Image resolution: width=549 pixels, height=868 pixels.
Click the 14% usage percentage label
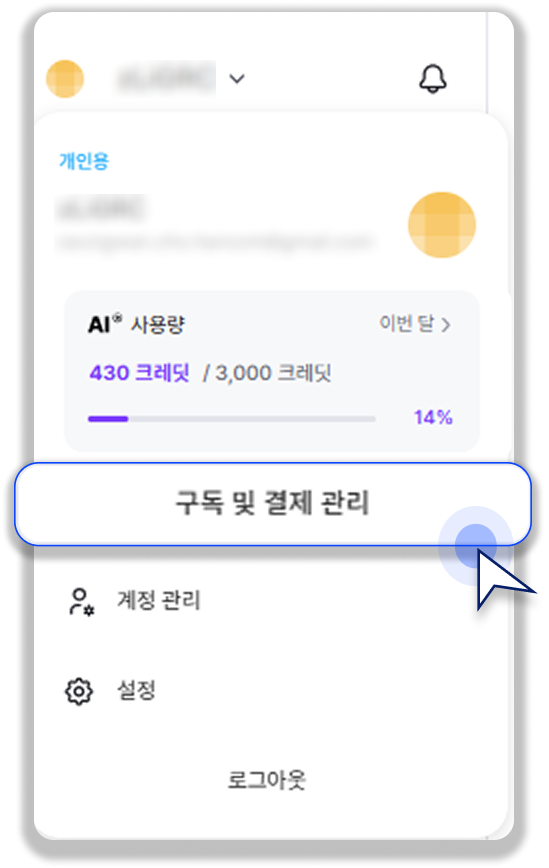tap(433, 417)
